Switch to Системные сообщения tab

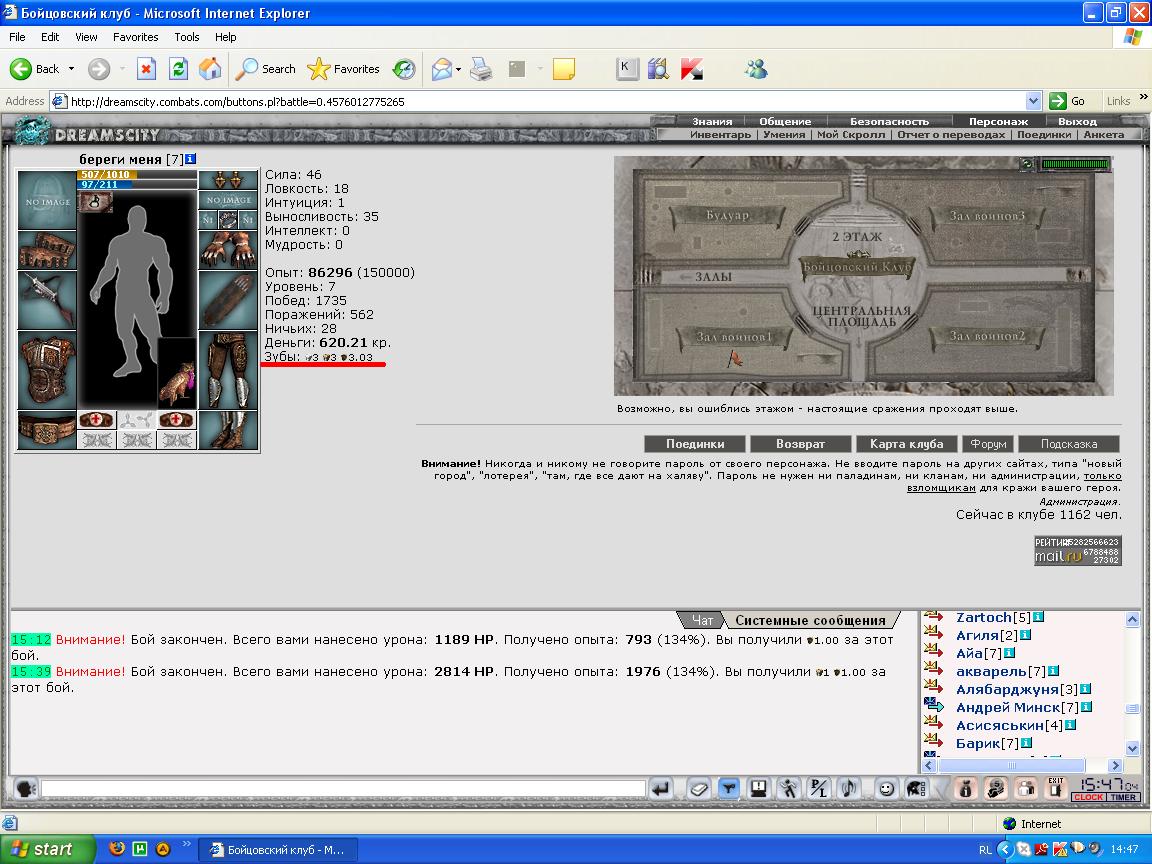click(810, 620)
